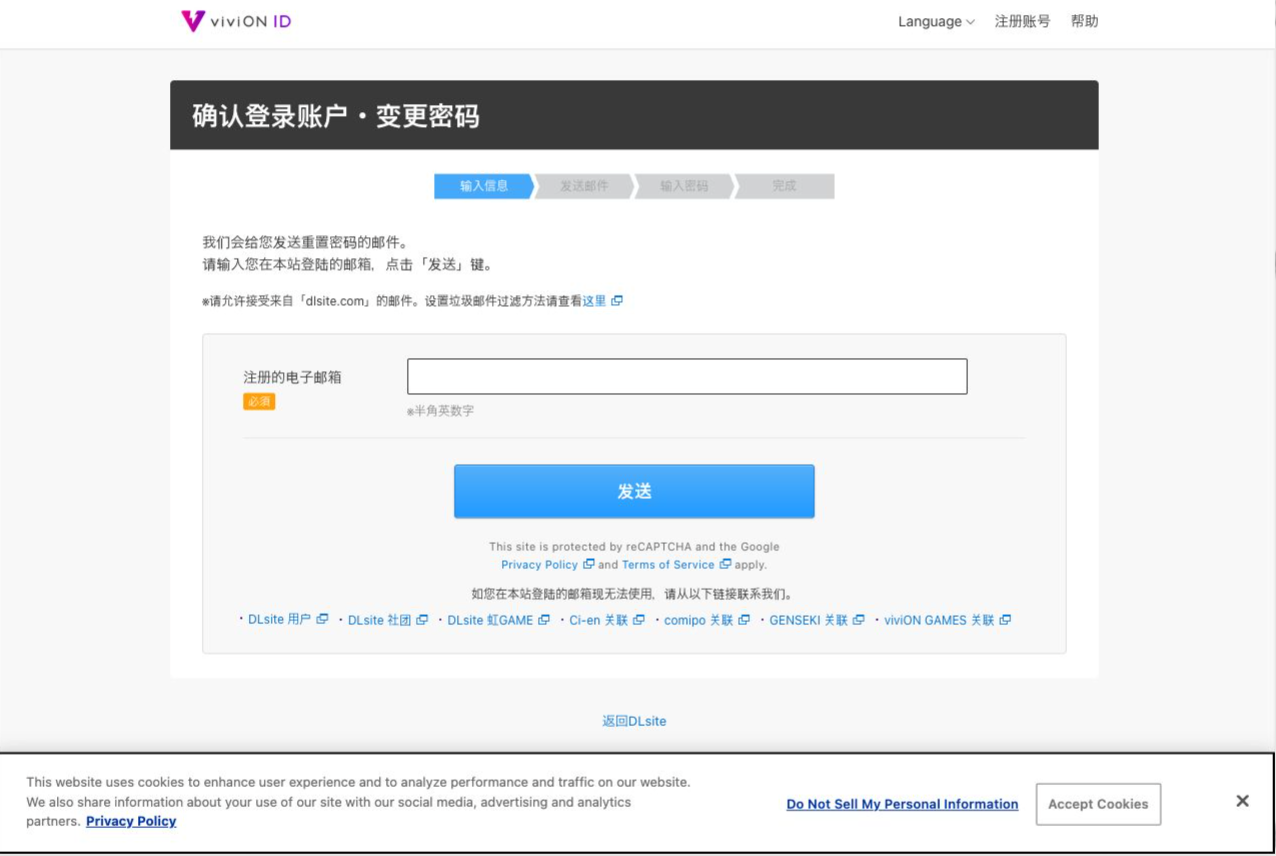This screenshot has height=856, width=1276.
Task: Select the 完成 step indicator
Action: tap(784, 186)
